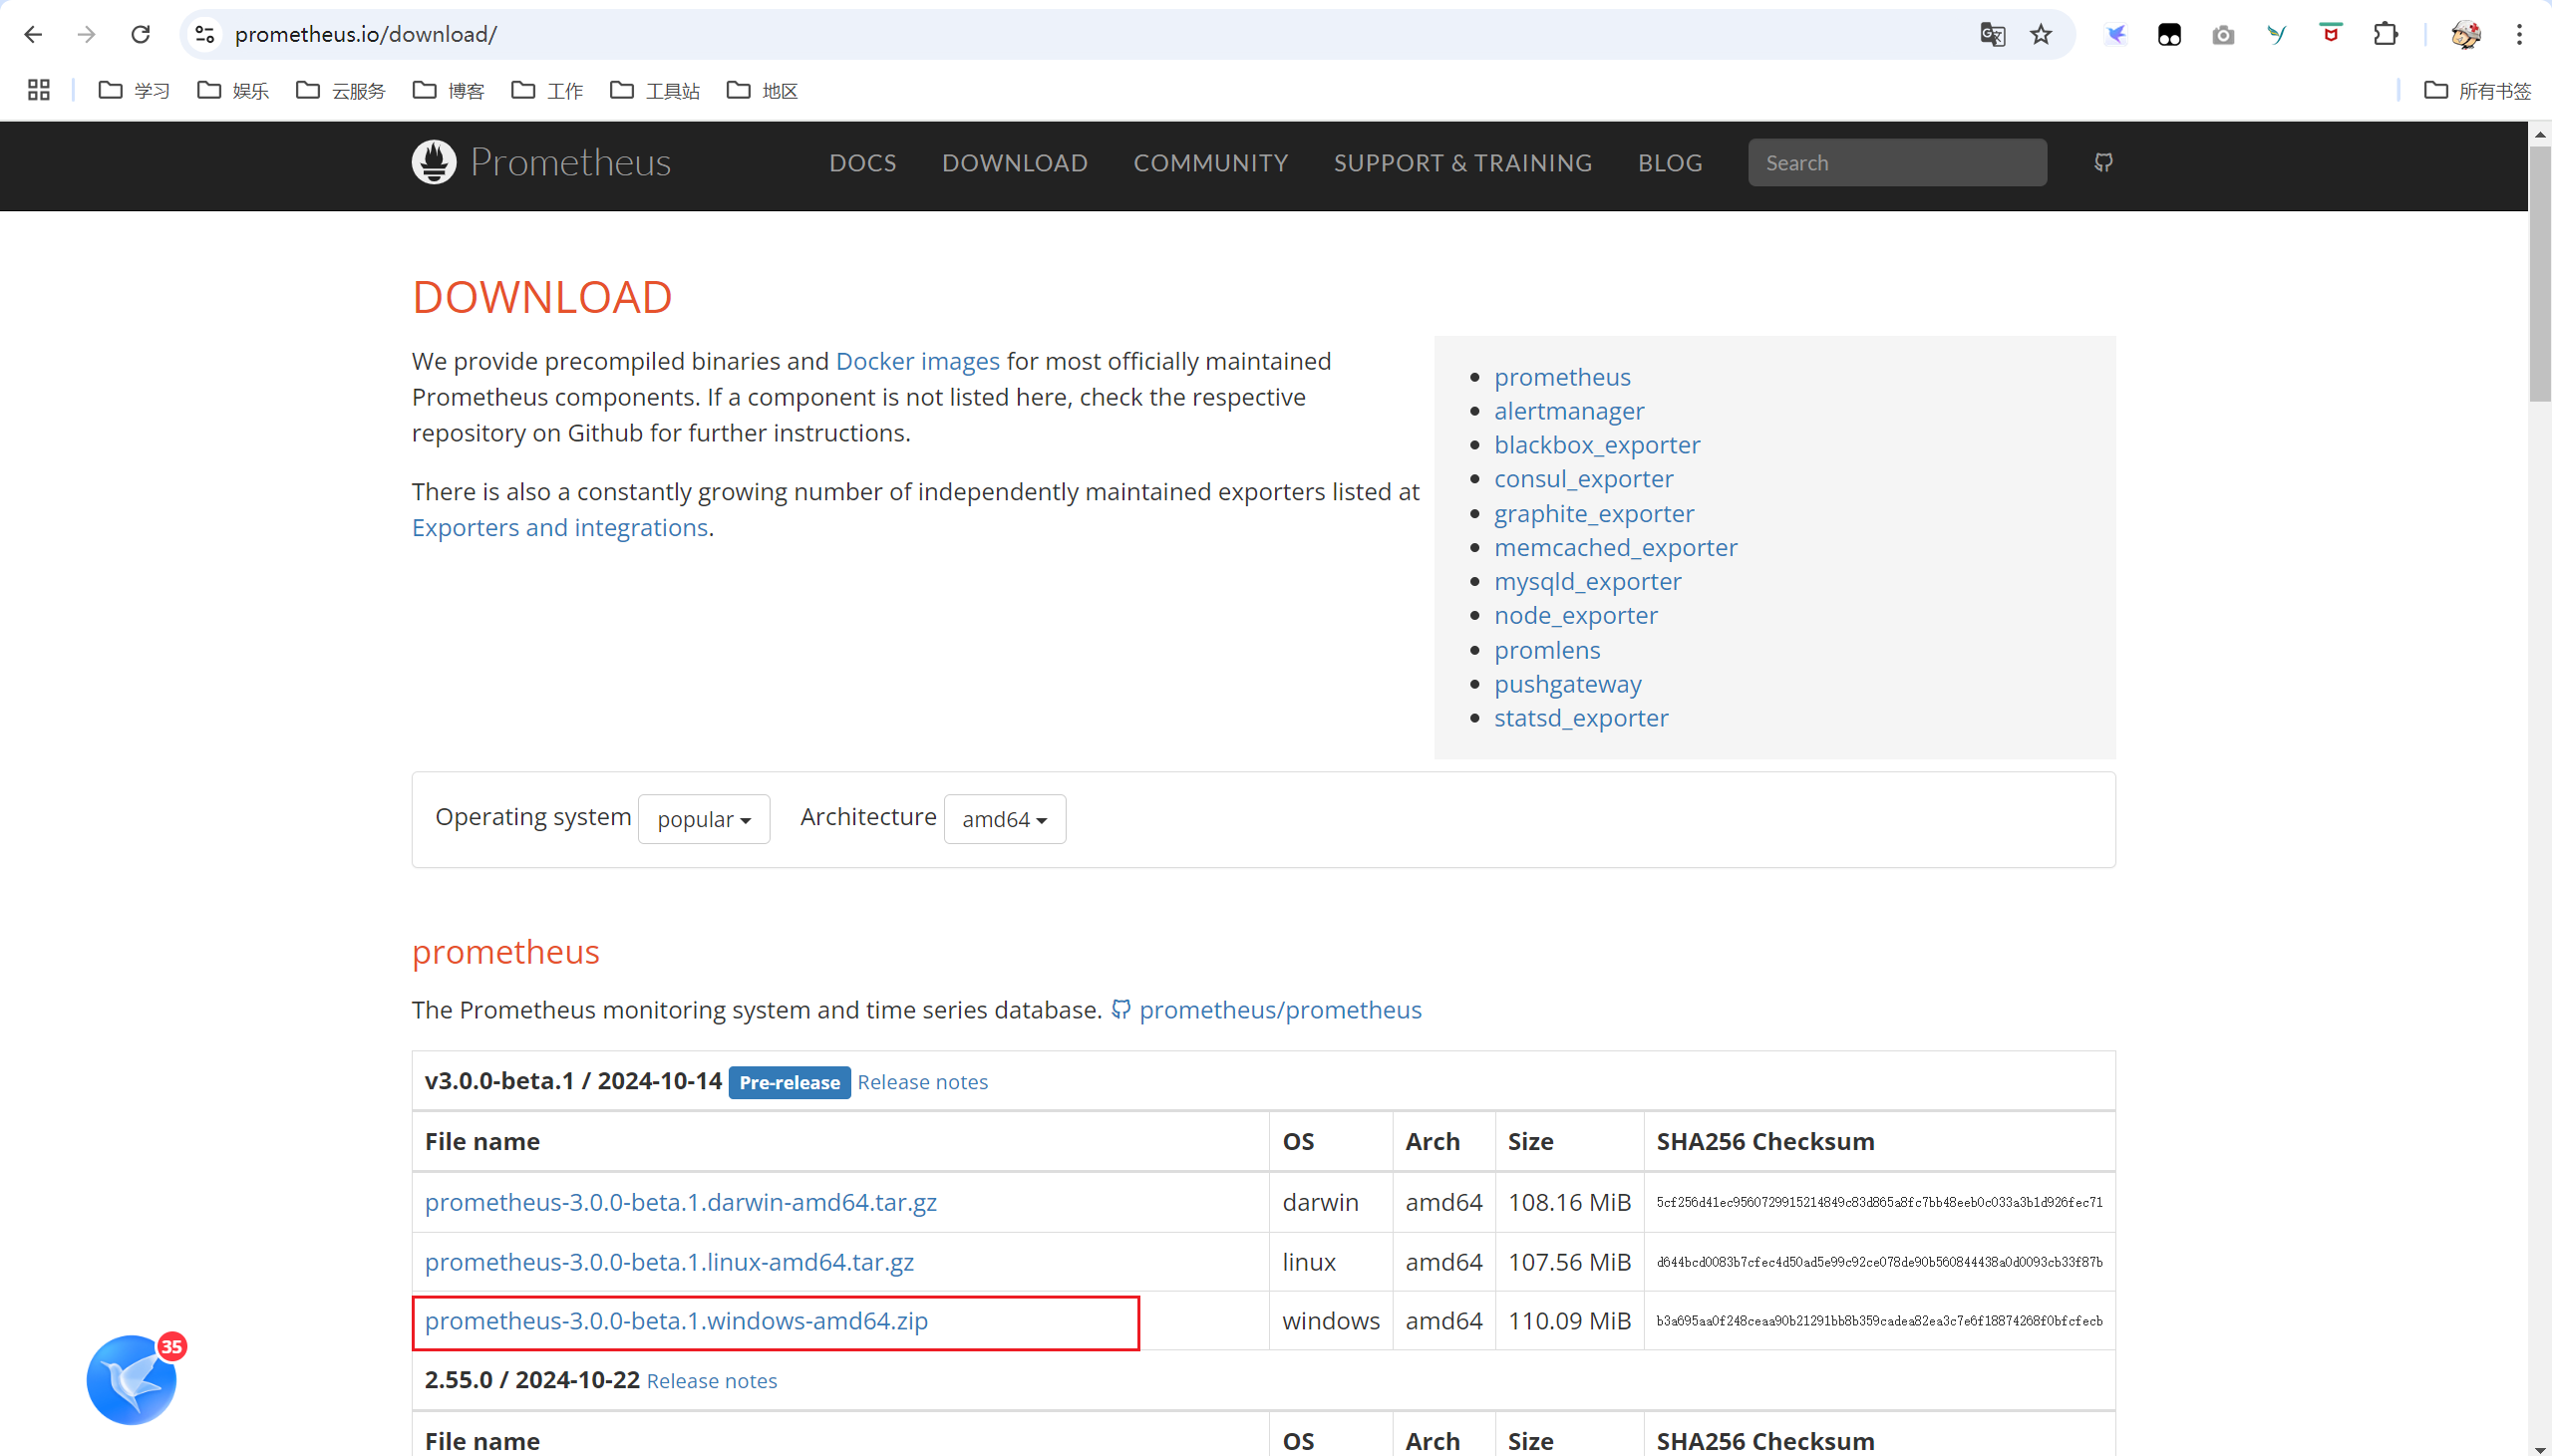Open the apps grid icon in bookmarks bar
This screenshot has height=1456, width=2552.
pos(39,90)
